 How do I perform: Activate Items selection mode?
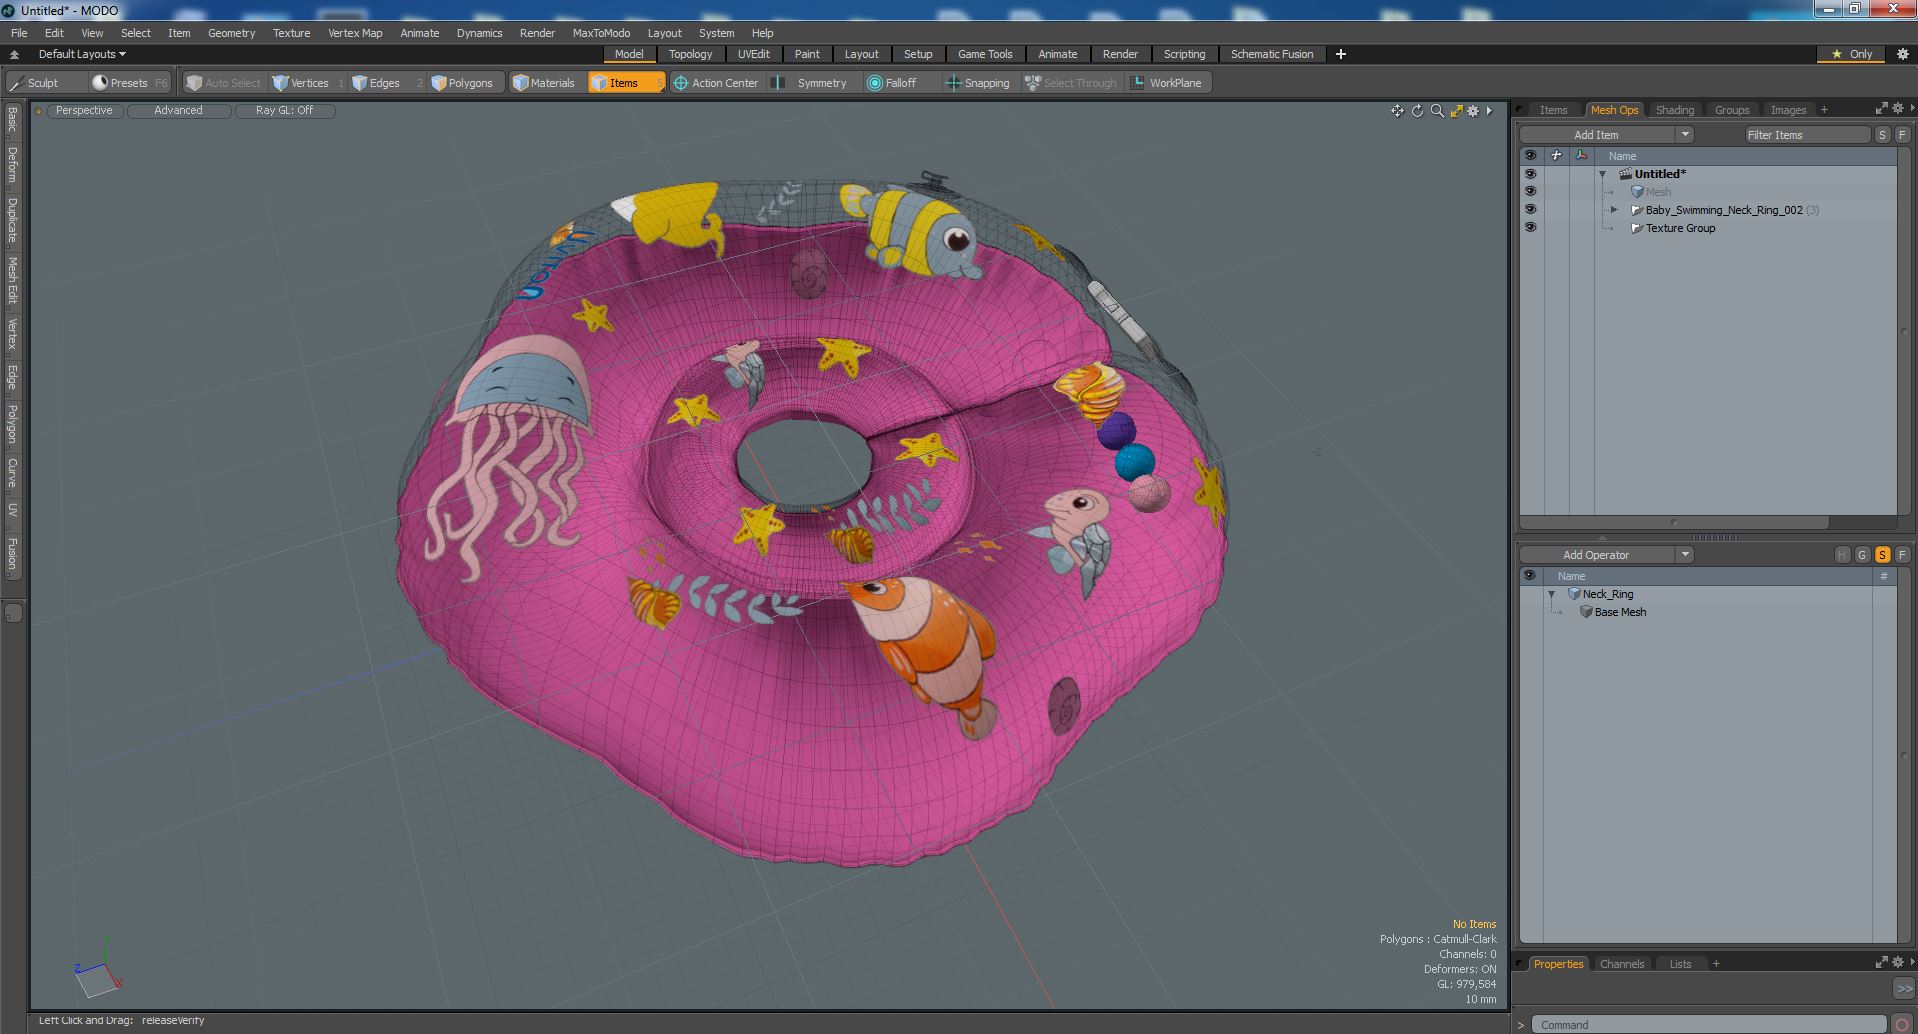point(625,83)
